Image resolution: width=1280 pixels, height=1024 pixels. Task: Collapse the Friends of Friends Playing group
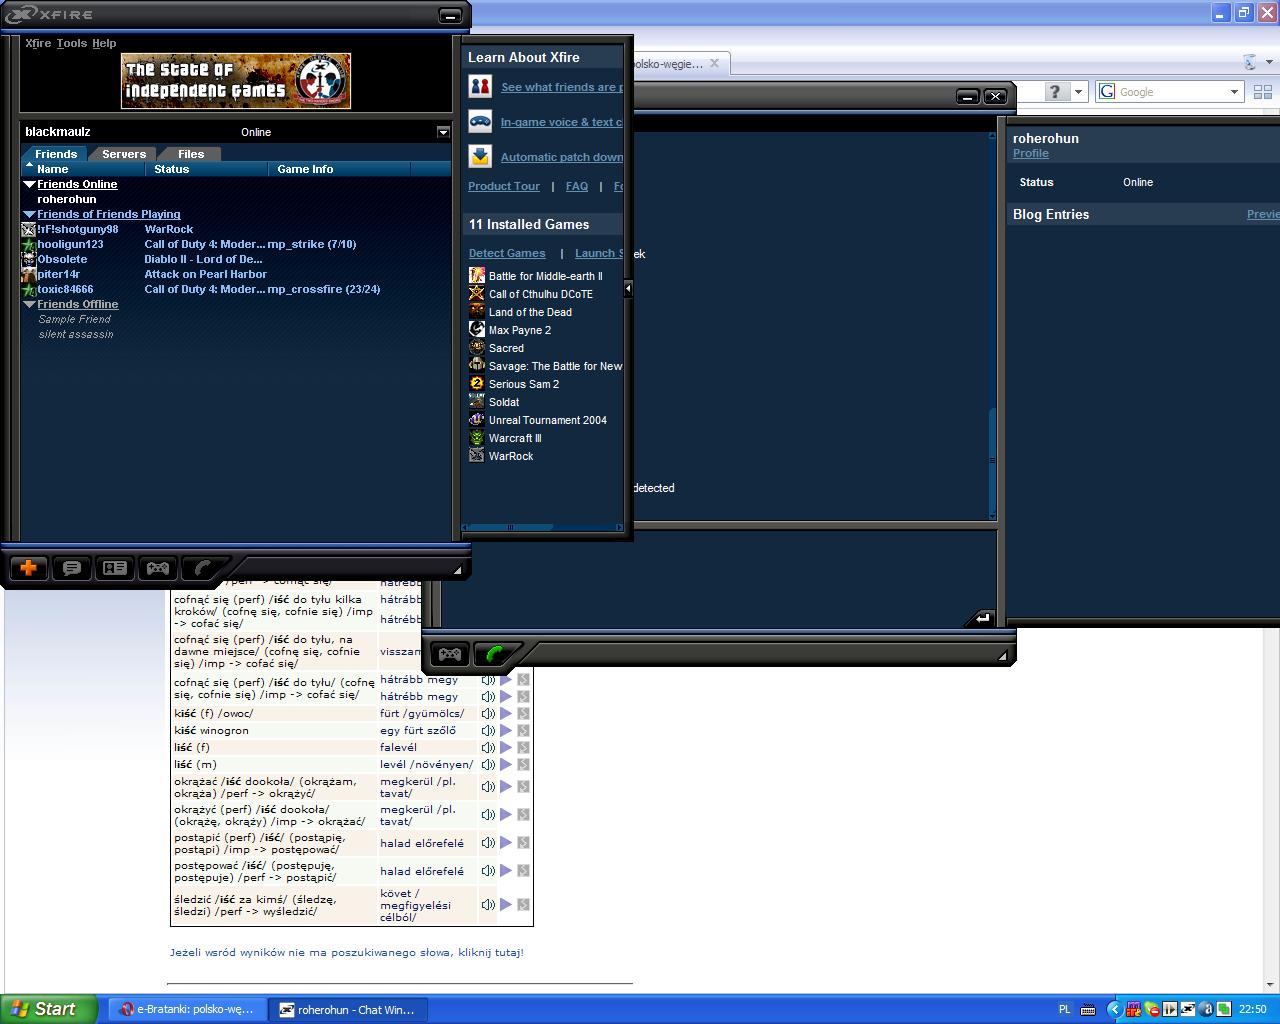[x=30, y=215]
